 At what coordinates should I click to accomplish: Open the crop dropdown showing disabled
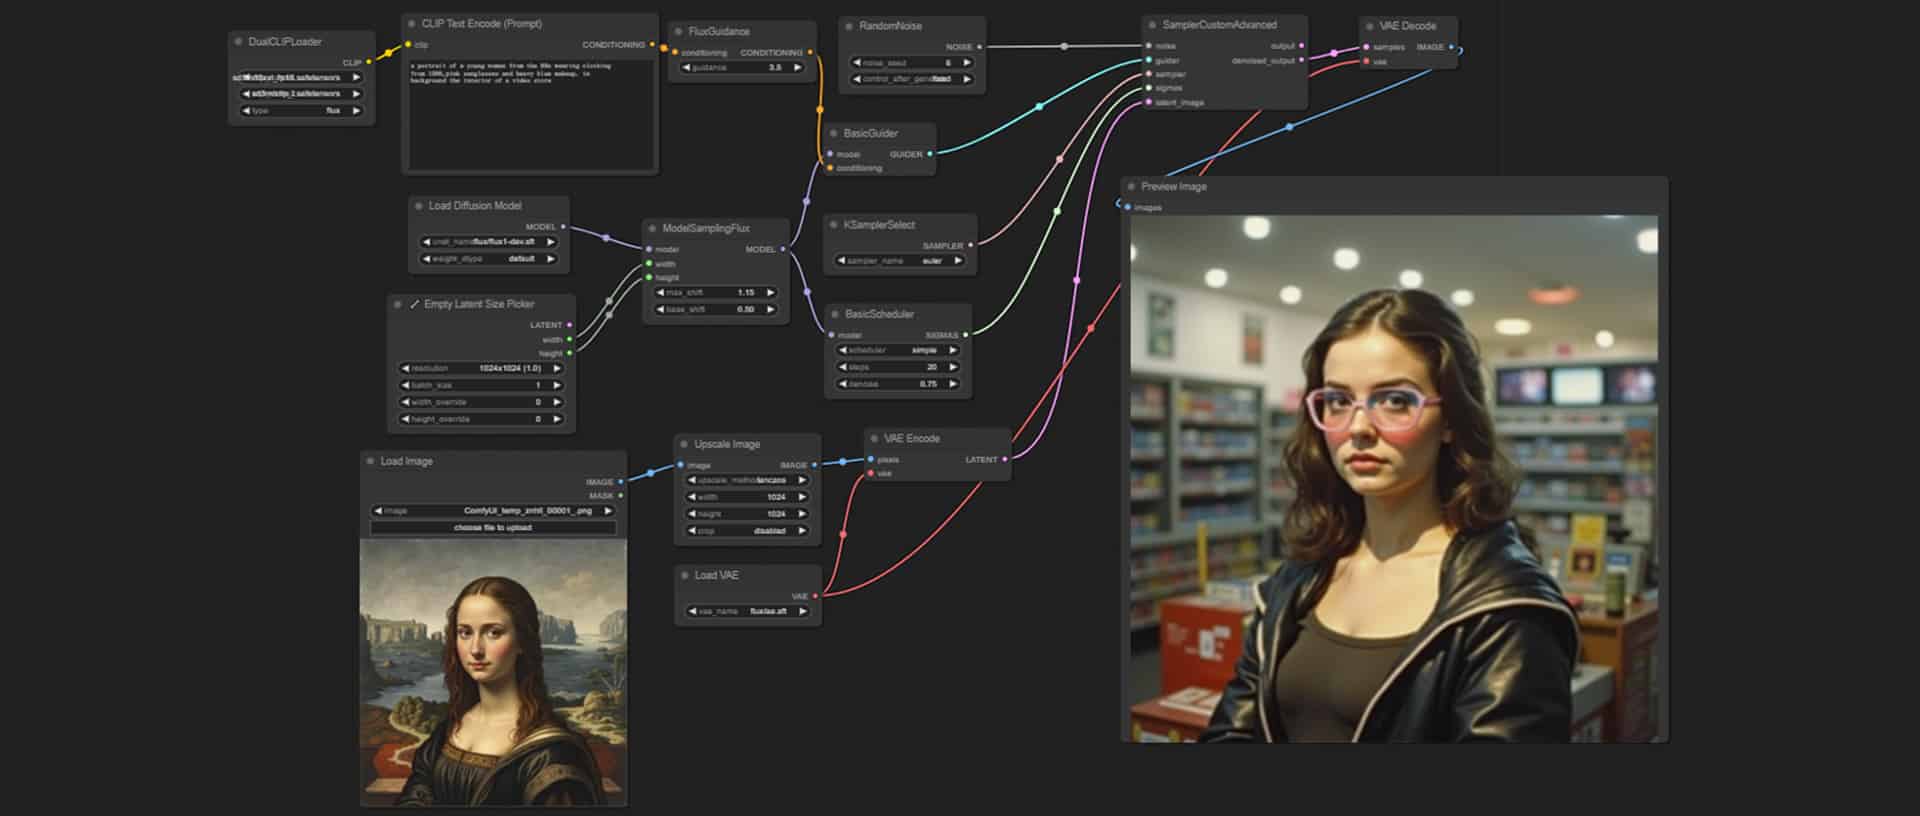pos(746,532)
